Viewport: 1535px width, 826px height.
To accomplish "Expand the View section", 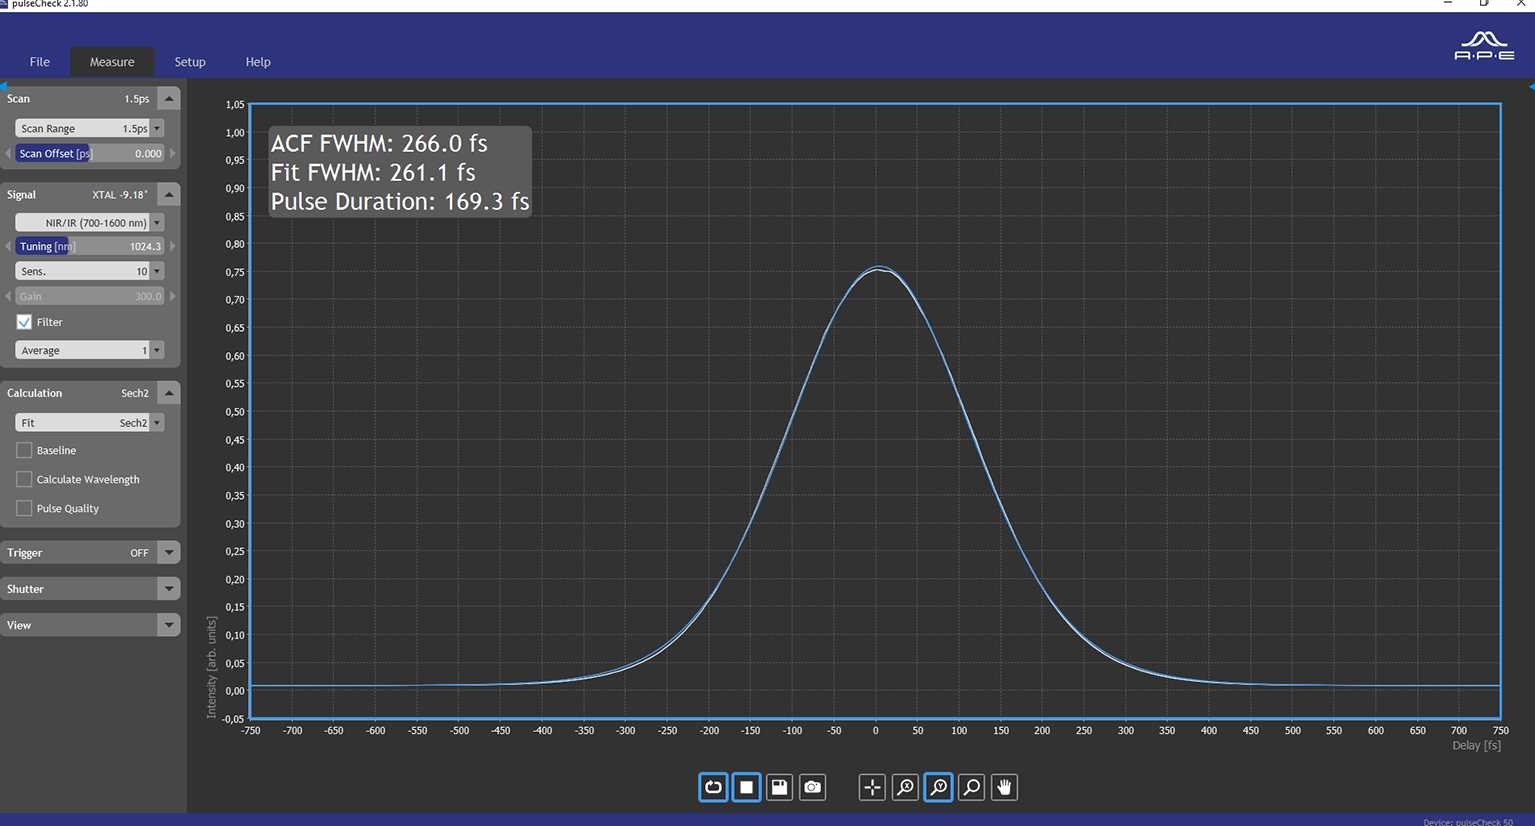I will tap(168, 625).
